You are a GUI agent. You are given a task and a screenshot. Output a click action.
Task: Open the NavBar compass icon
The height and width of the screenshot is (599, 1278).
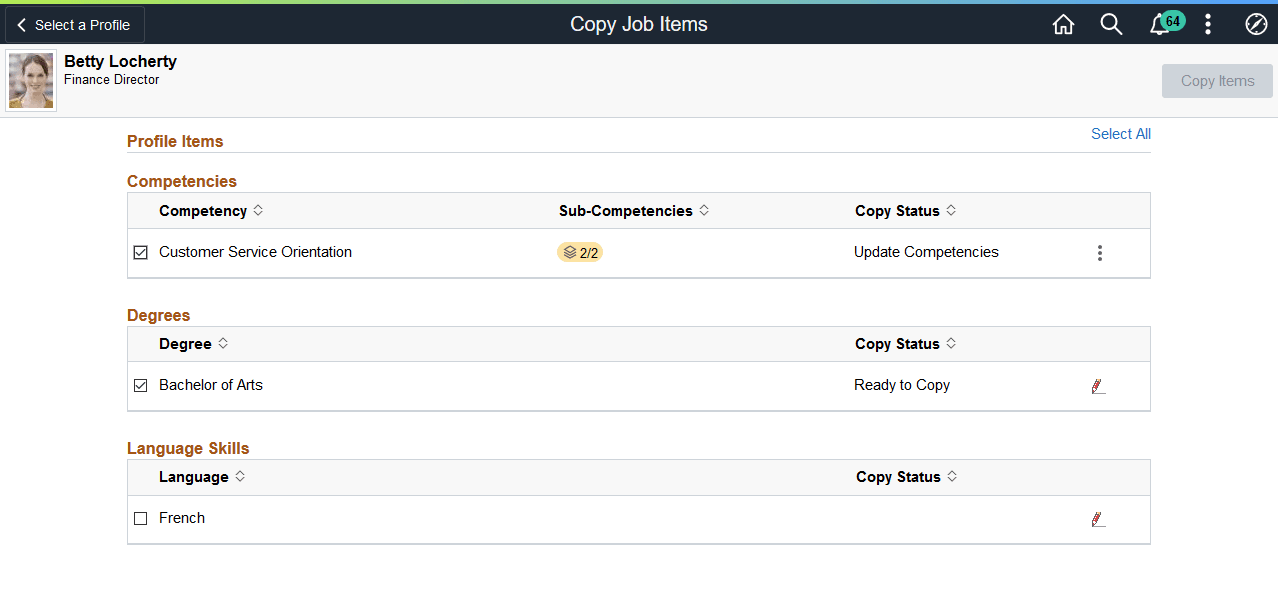[1256, 23]
